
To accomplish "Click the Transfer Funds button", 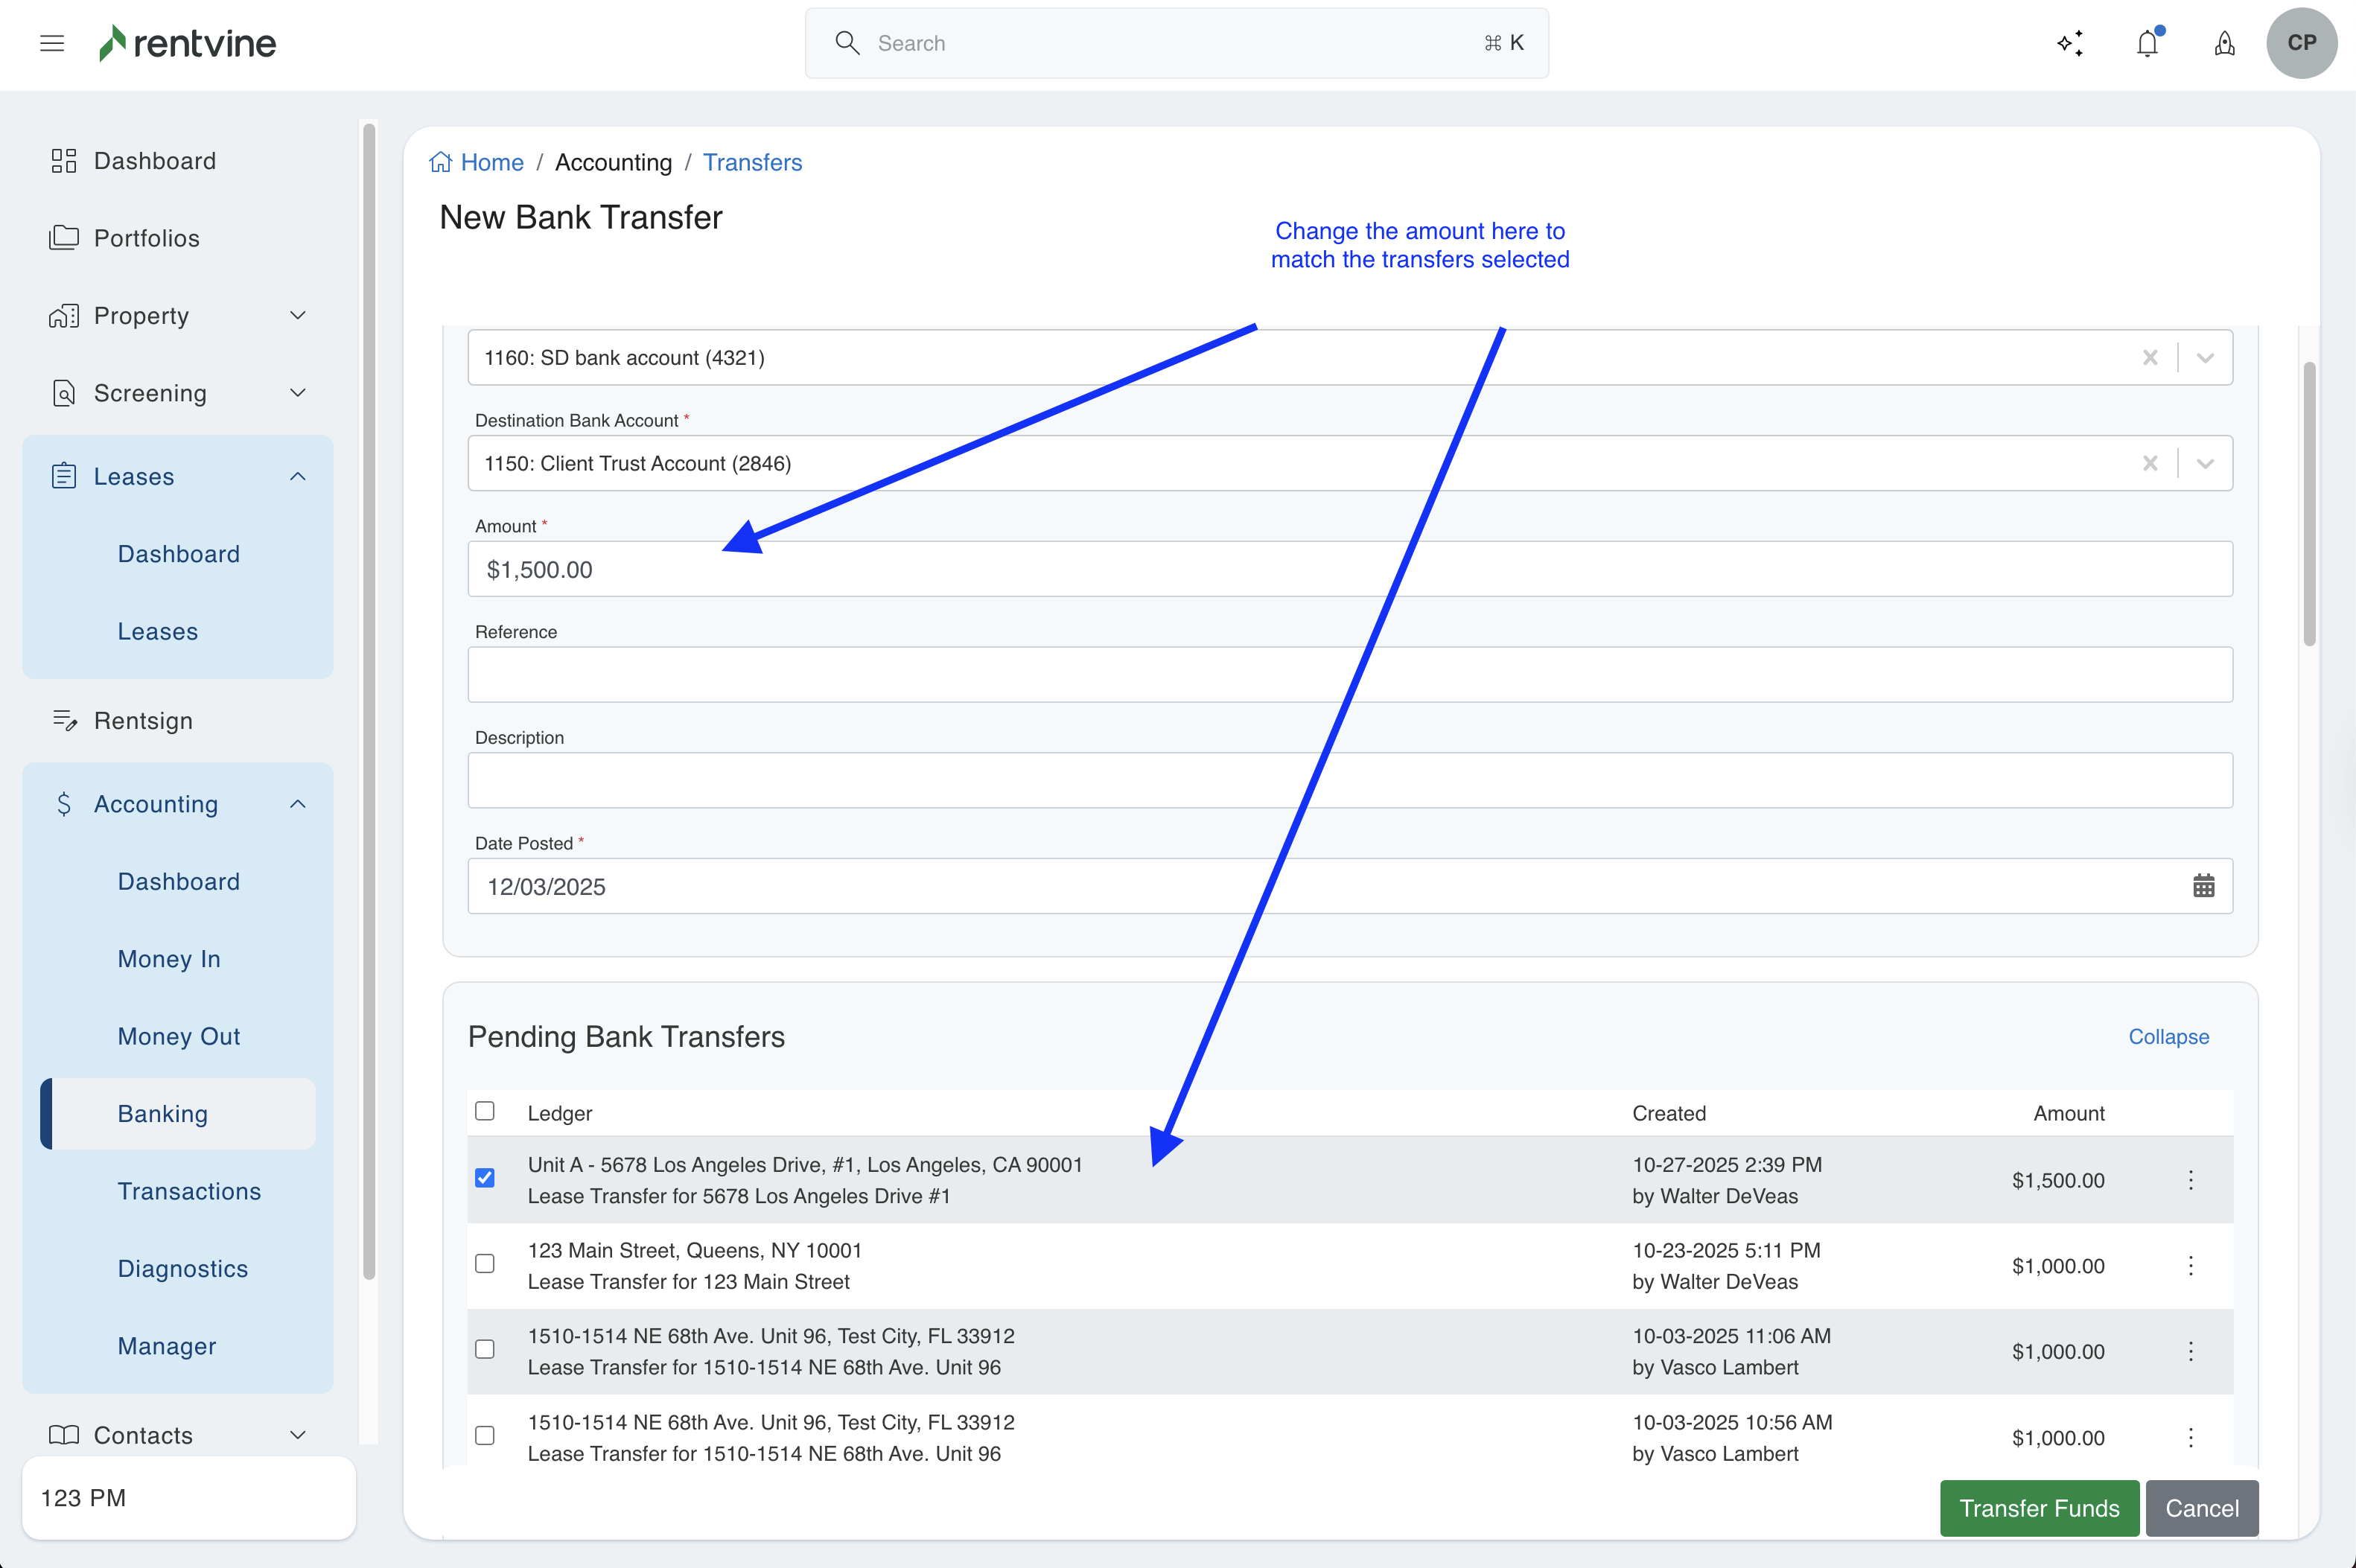I will coord(2038,1508).
